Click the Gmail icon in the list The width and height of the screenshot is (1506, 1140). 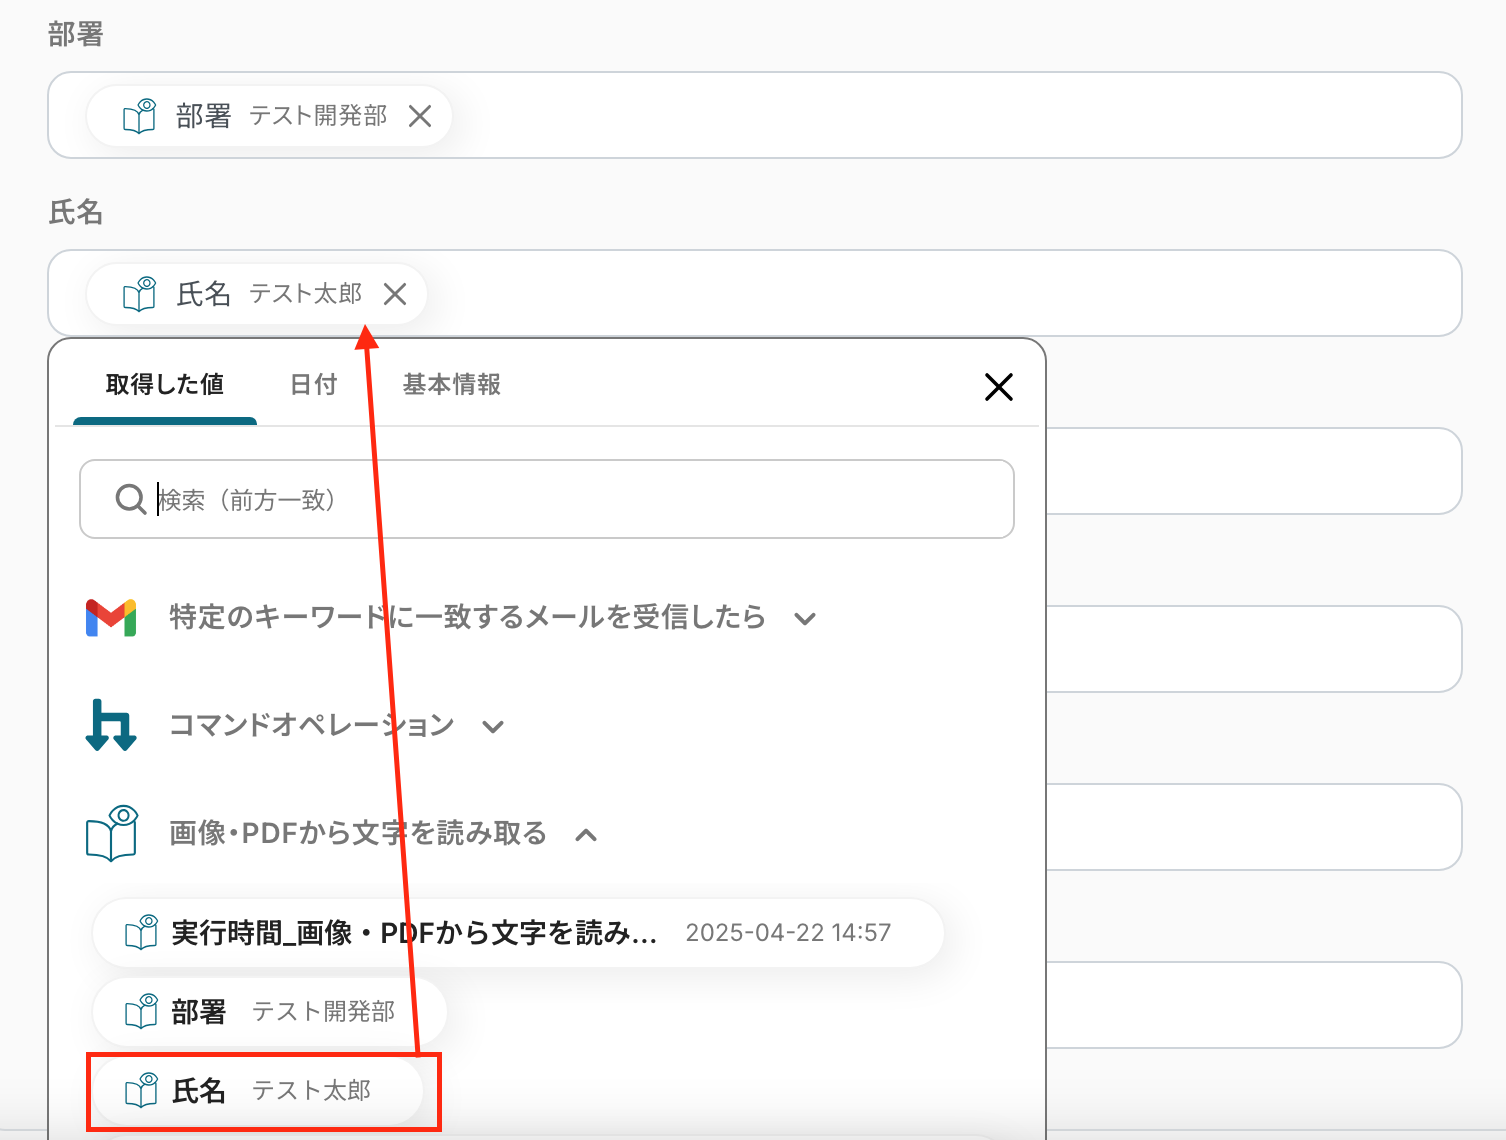coord(111,618)
